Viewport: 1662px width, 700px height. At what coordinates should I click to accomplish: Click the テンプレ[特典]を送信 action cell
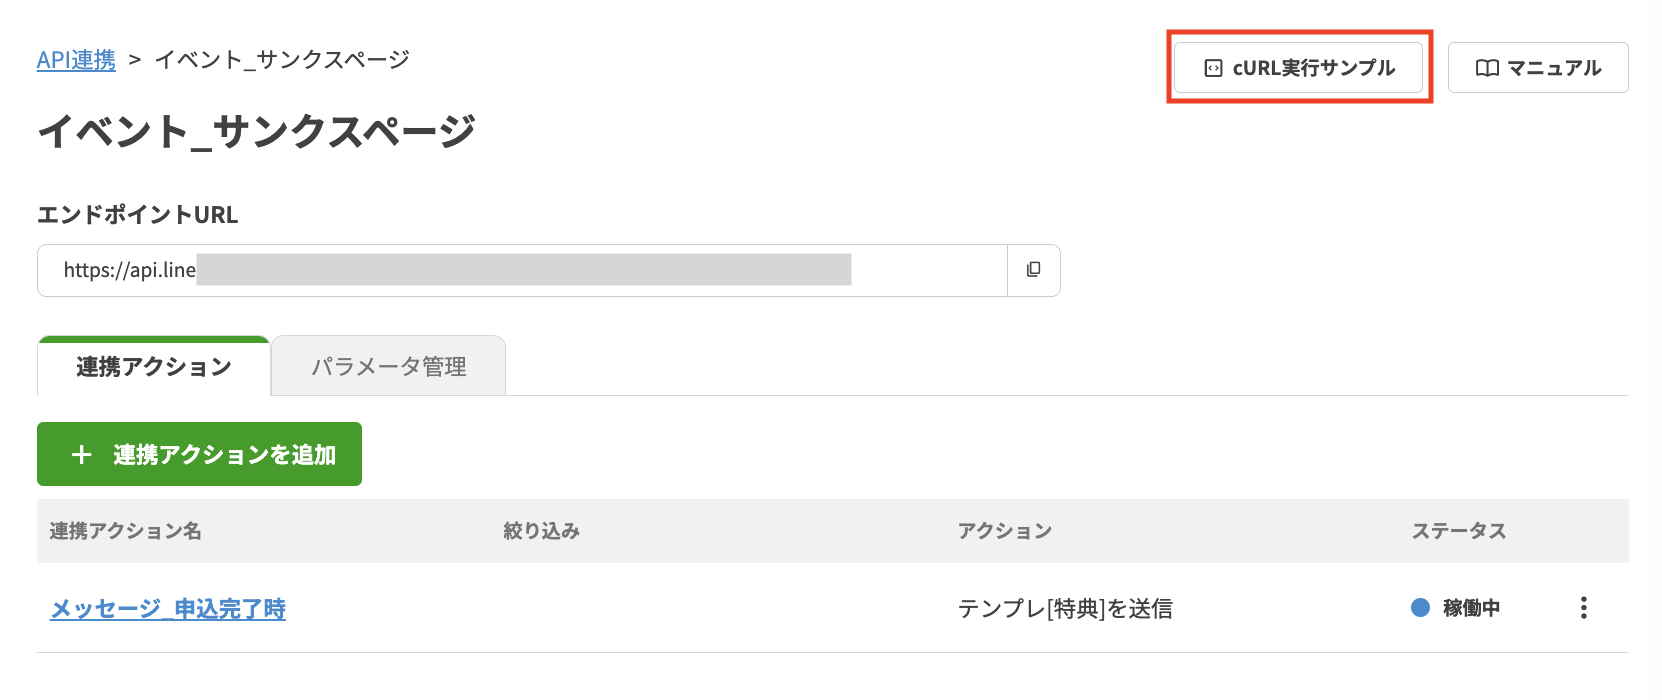(1065, 609)
